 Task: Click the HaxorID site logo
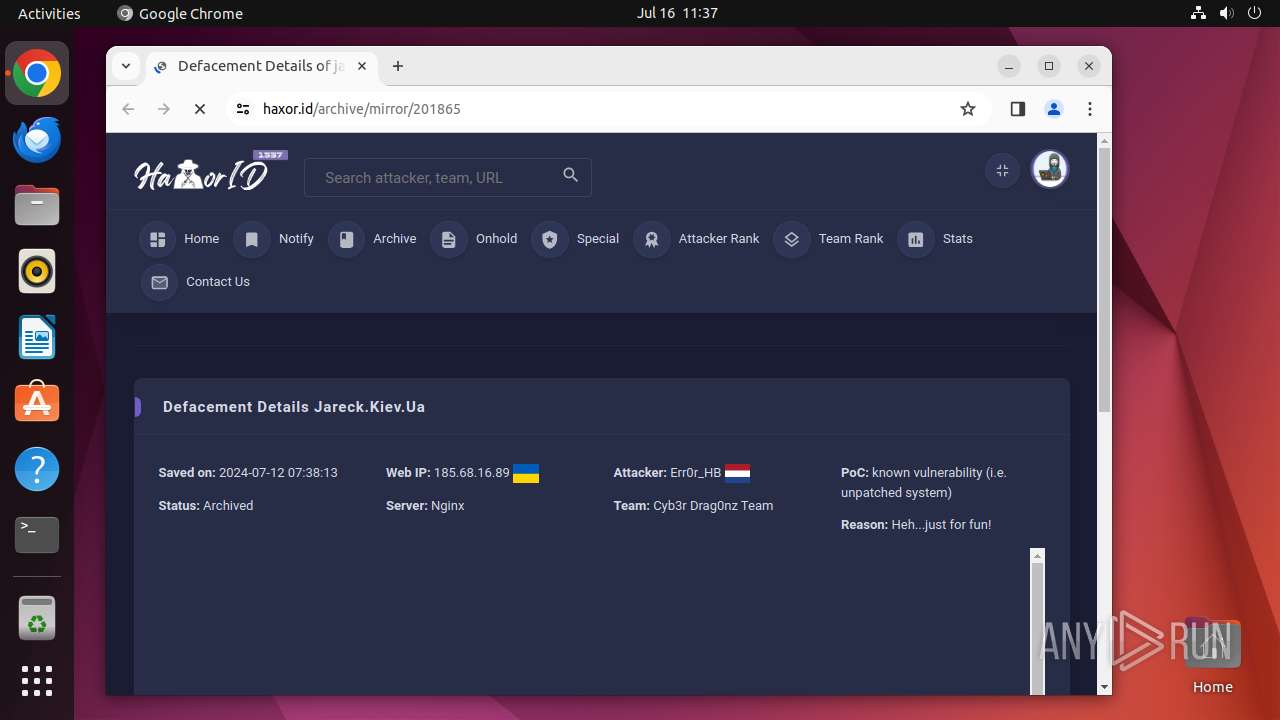(210, 173)
